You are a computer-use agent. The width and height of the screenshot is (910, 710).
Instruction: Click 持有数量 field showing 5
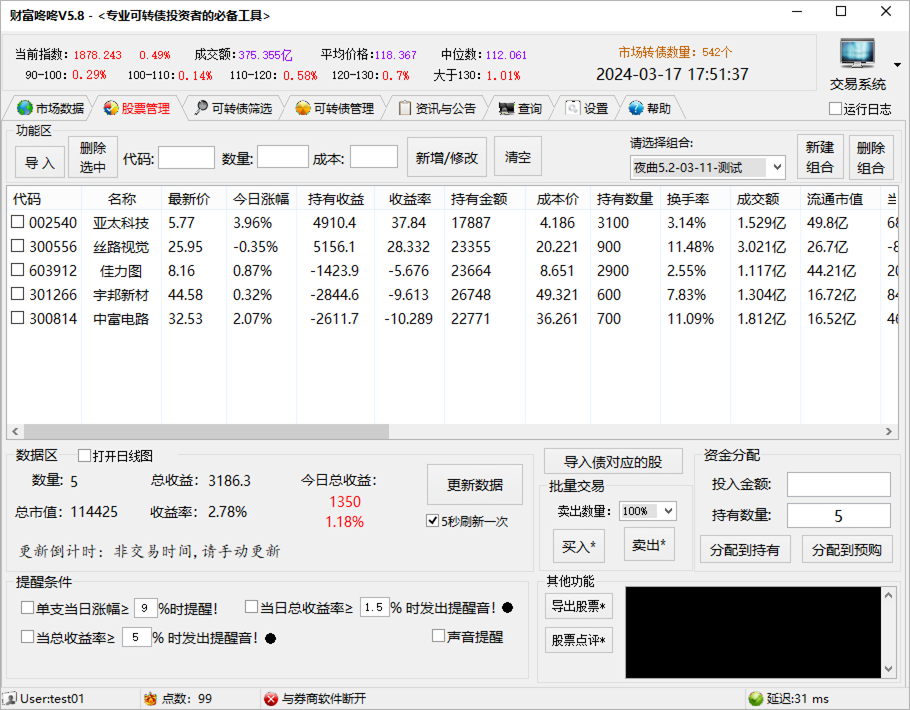pyautogui.click(x=839, y=516)
